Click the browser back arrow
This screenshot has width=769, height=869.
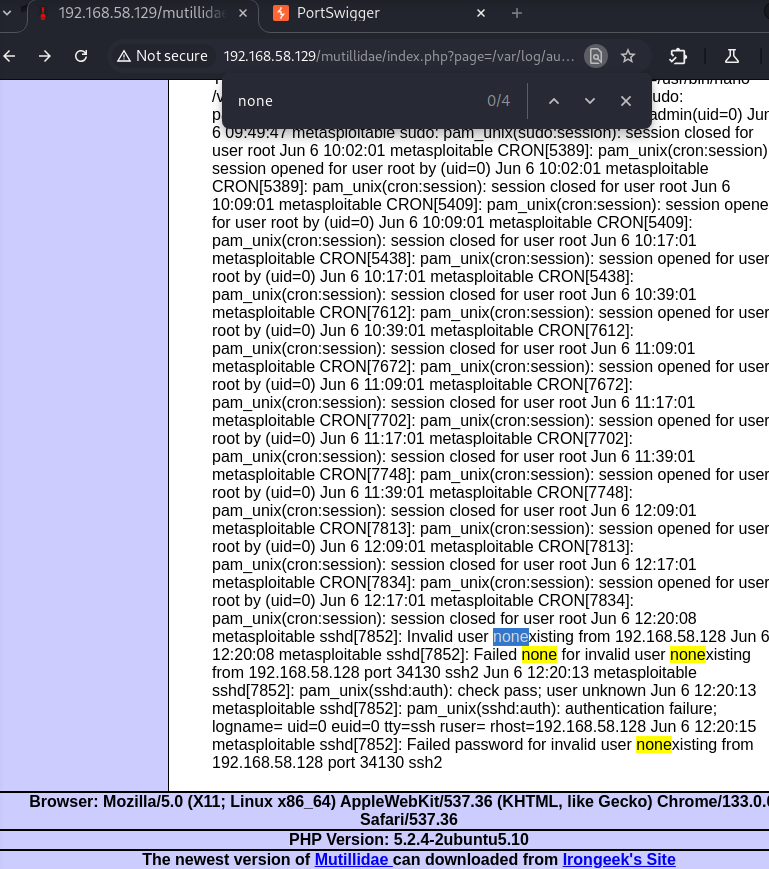[10, 56]
